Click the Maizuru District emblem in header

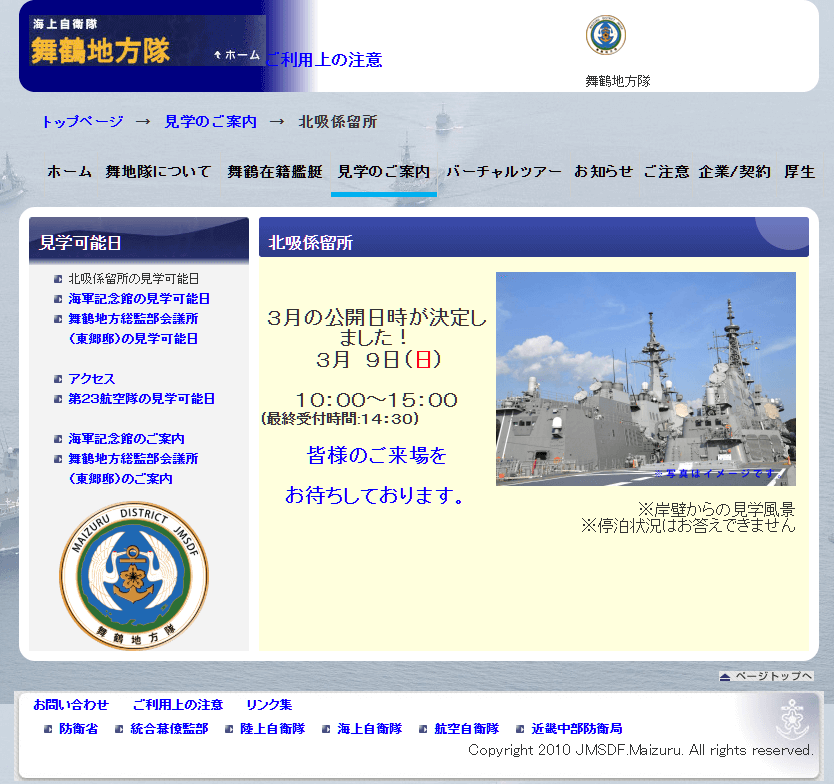point(606,35)
